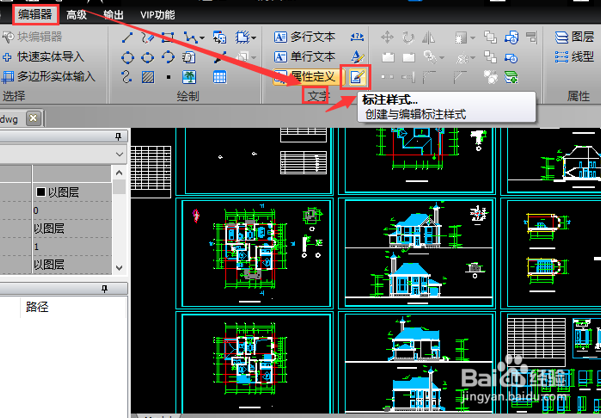Toggle the lower 路径 panel pin
The image size is (601, 418).
(104, 289)
